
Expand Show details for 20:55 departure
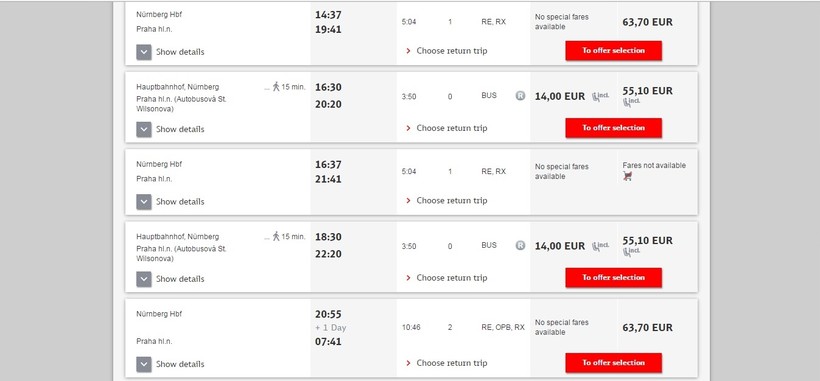(170, 364)
